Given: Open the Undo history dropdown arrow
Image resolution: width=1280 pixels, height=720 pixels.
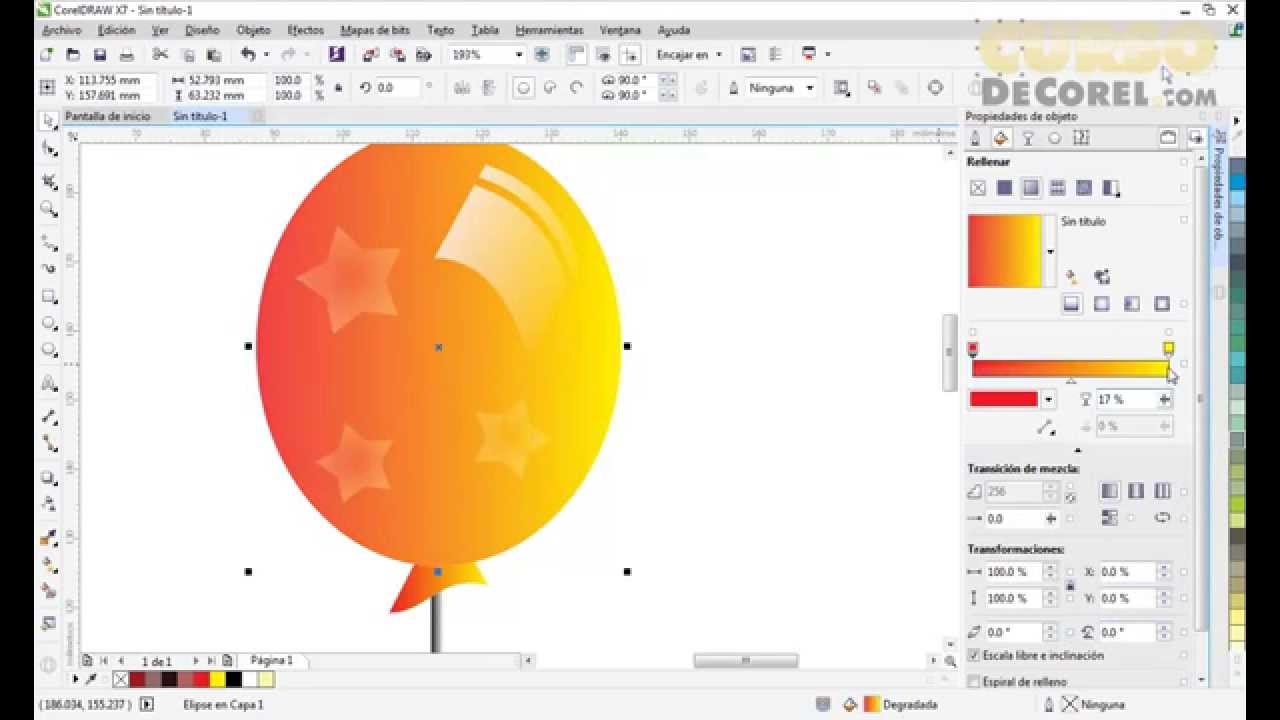Looking at the screenshot, I should click(x=266, y=55).
